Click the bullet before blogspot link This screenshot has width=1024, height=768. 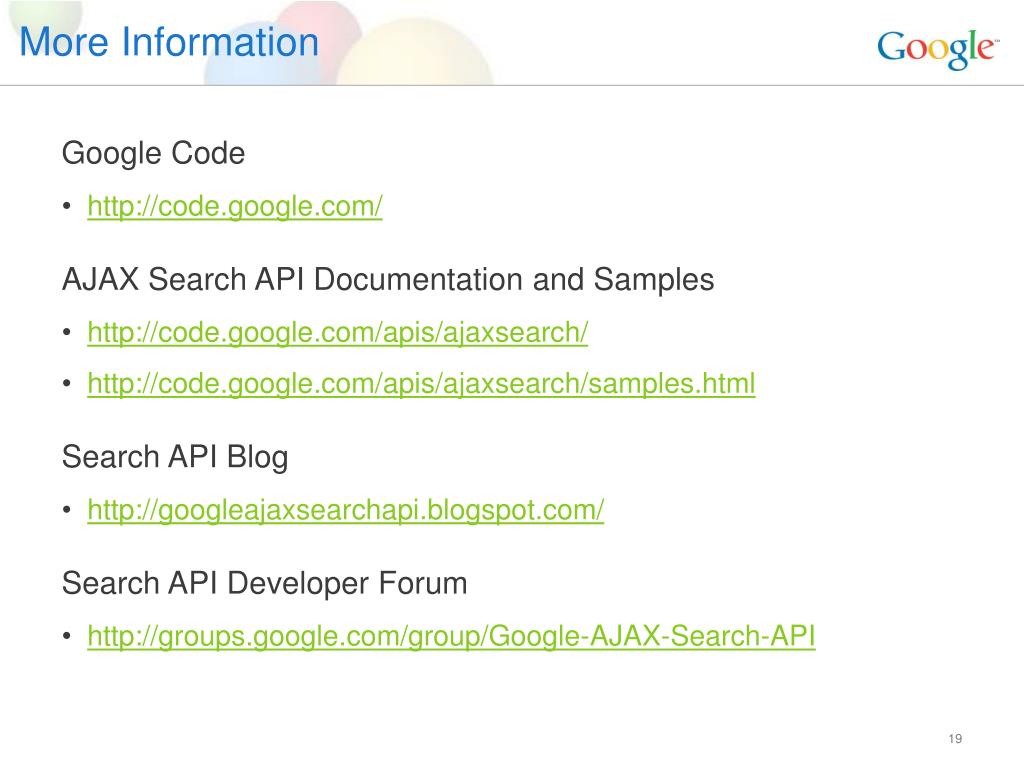tap(67, 509)
